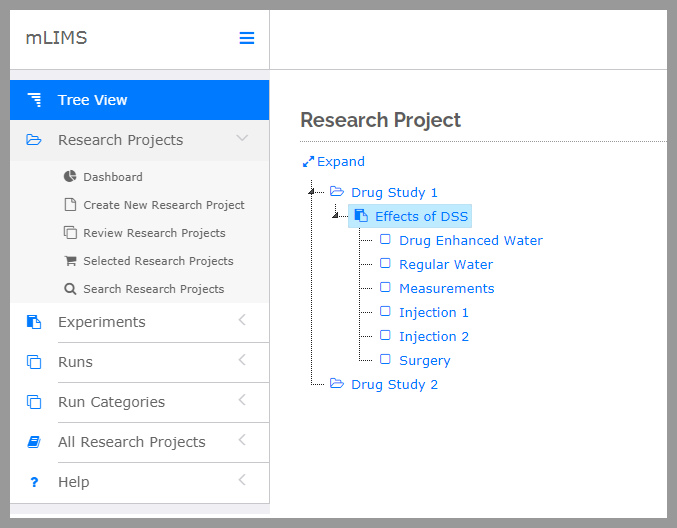Click the hamburger menu icon
This screenshot has width=677, height=528.
246,38
